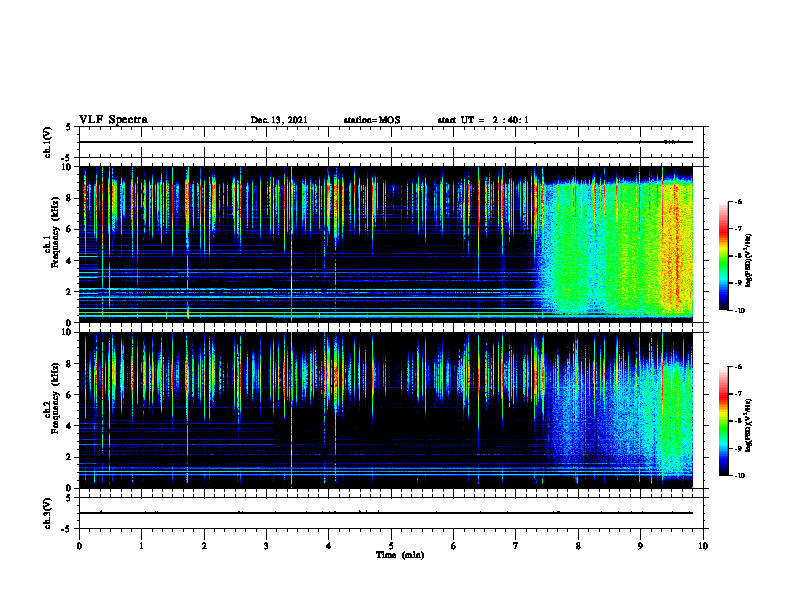This screenshot has height=612, width=792.
Task: Click the time axis tick label "2"
Action: pyautogui.click(x=204, y=546)
